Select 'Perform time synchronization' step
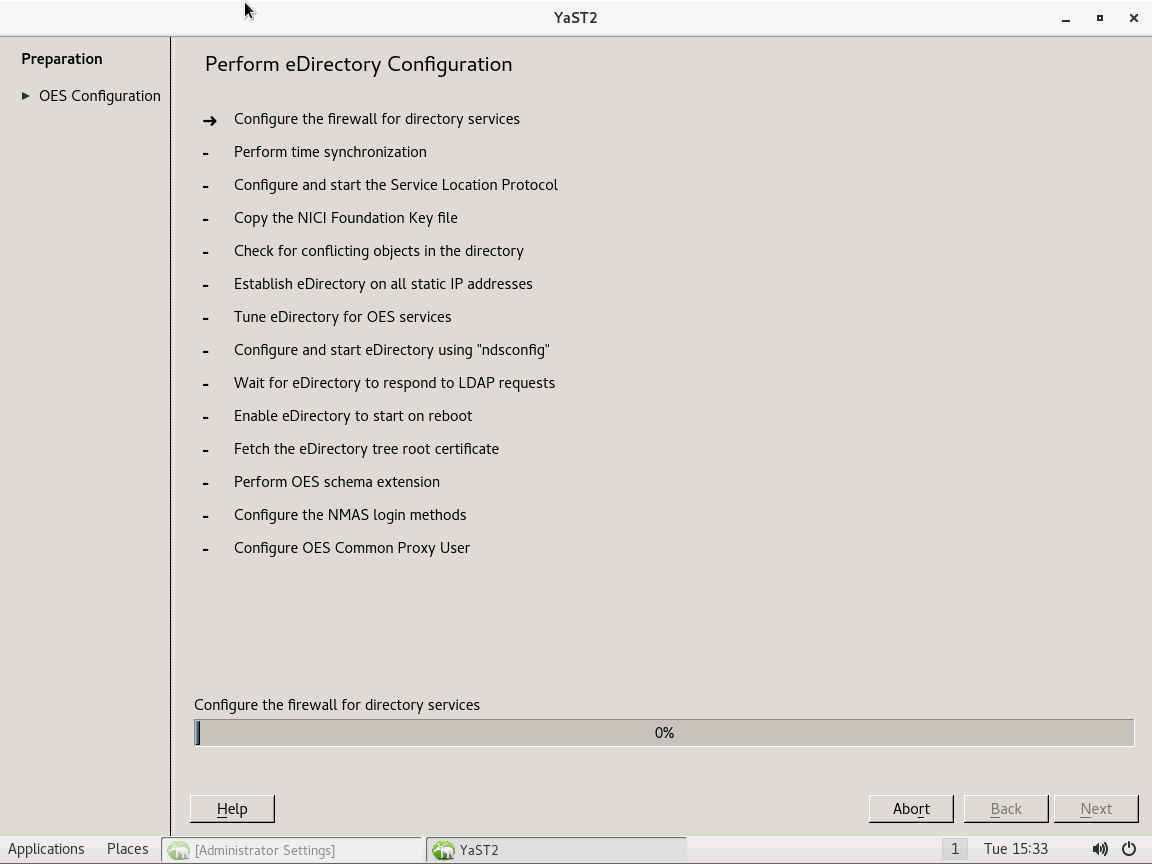 coord(330,152)
